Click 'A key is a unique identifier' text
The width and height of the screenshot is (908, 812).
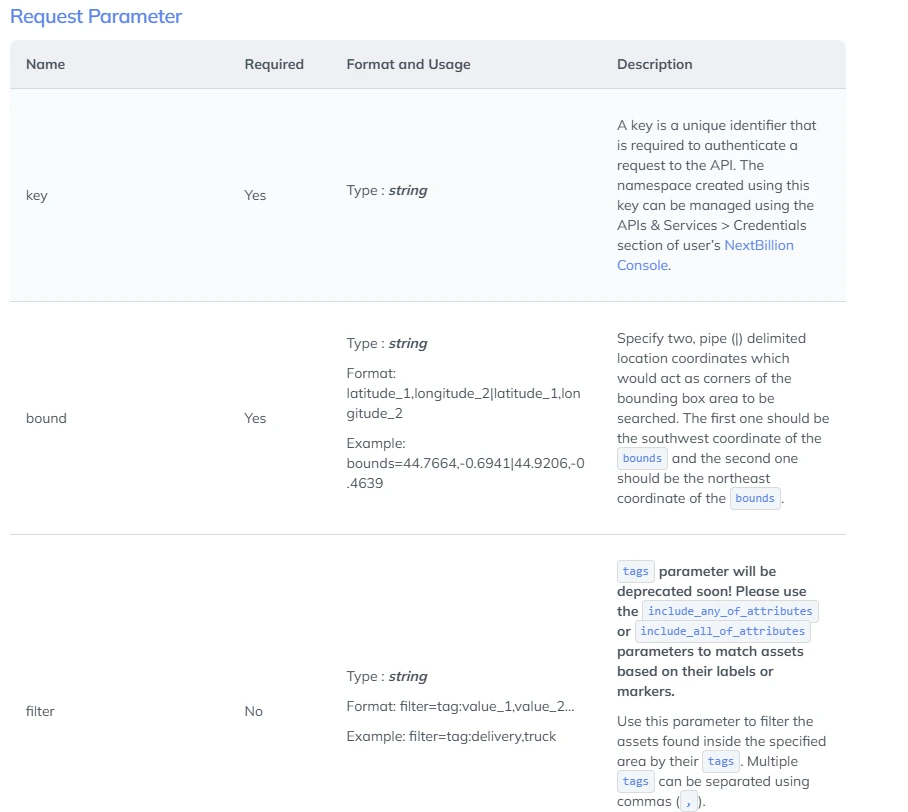click(701, 126)
